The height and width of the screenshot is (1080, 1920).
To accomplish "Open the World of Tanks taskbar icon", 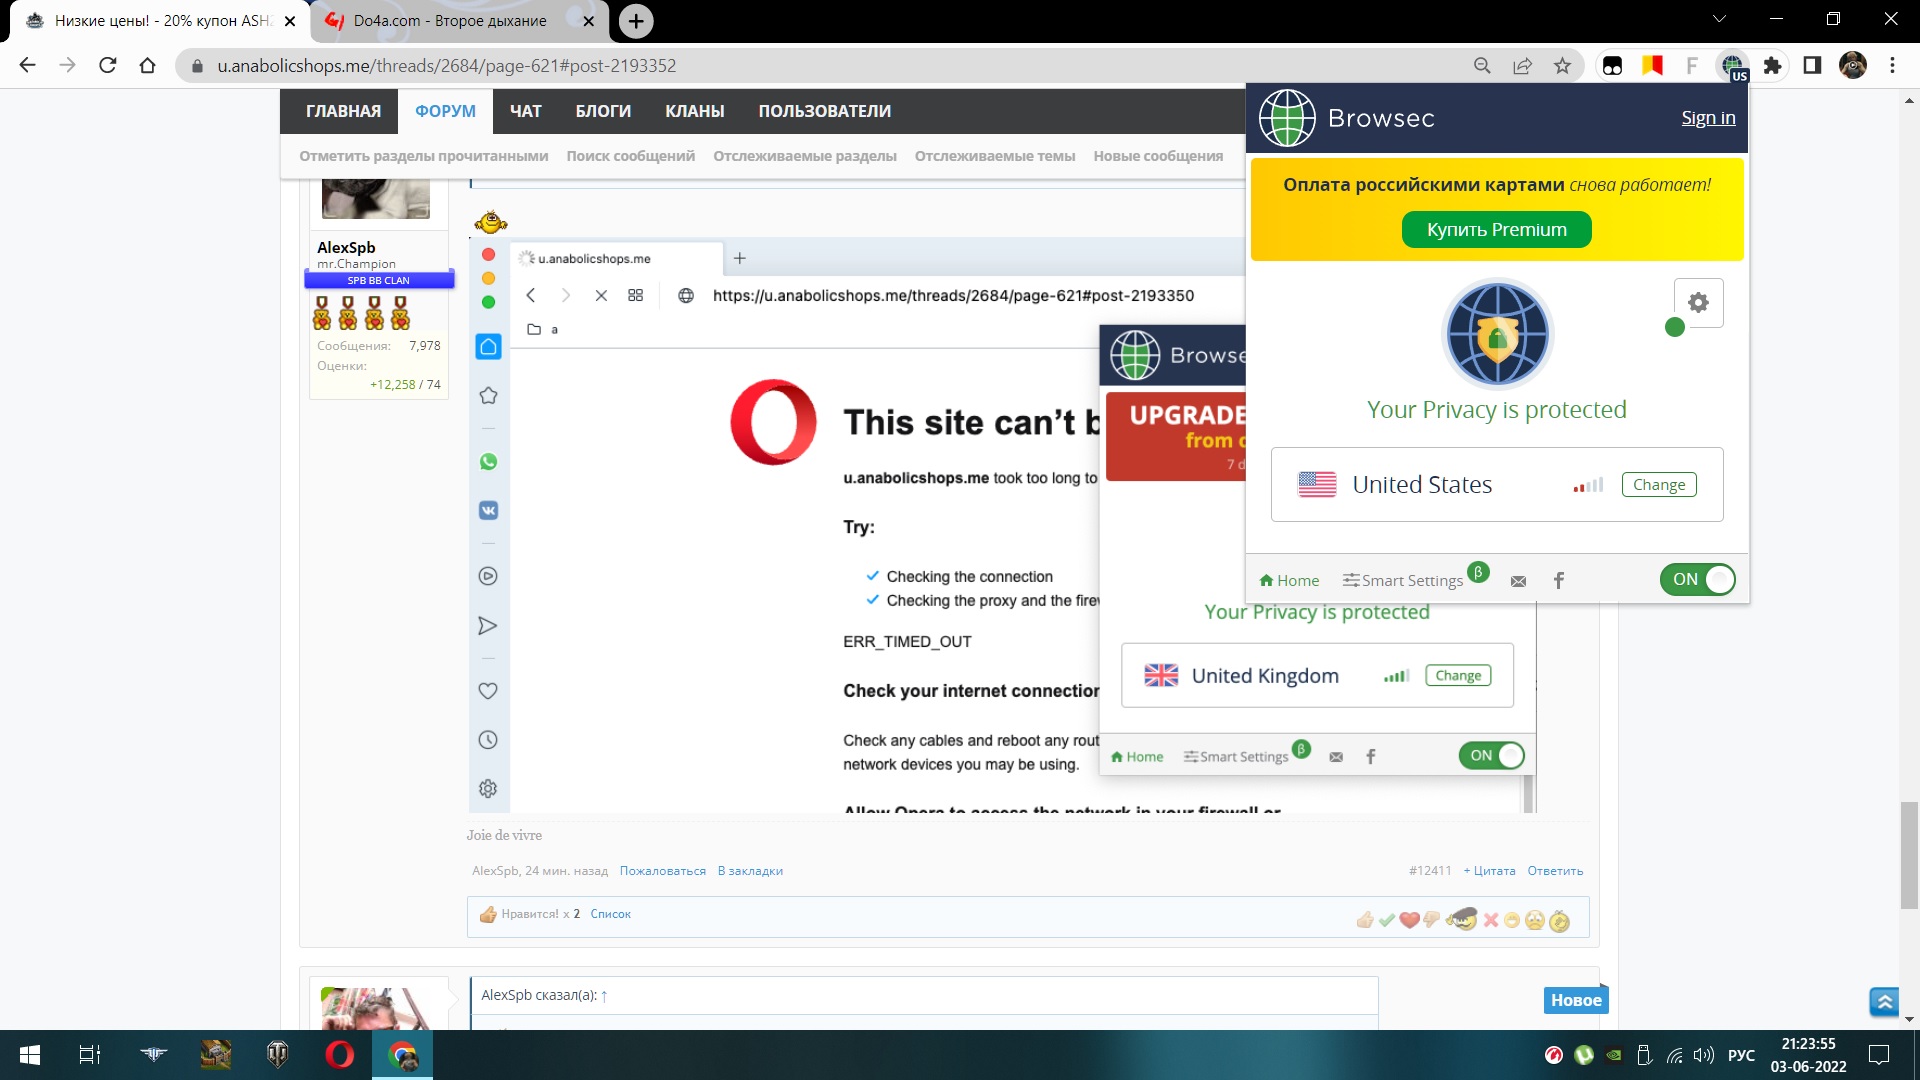I will (277, 1055).
